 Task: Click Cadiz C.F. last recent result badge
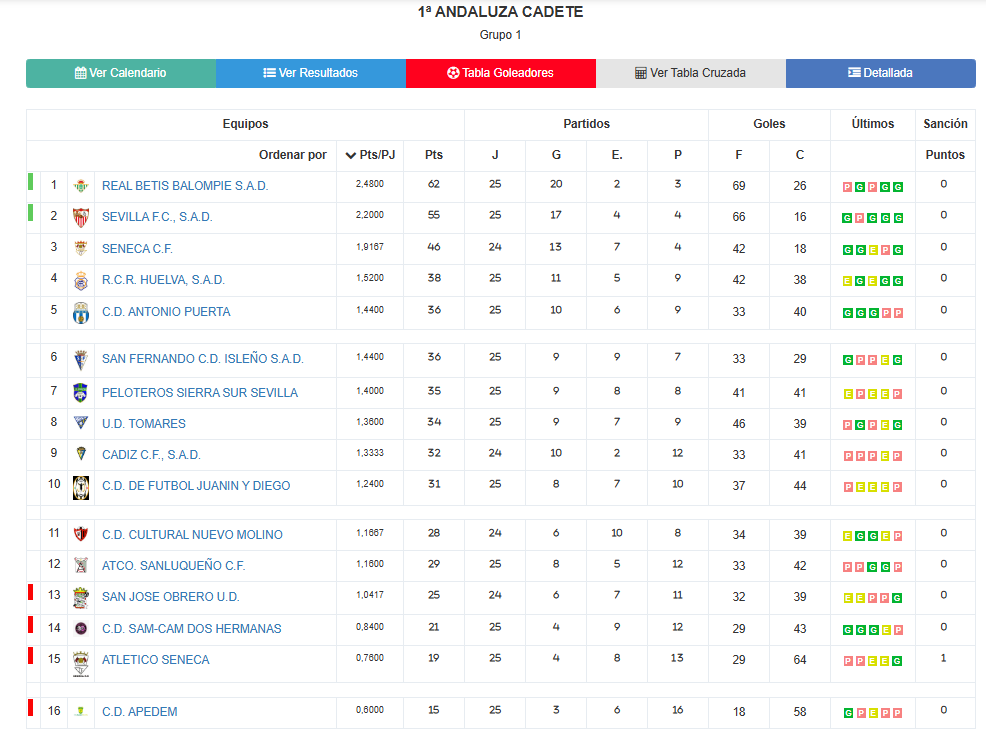point(898,456)
